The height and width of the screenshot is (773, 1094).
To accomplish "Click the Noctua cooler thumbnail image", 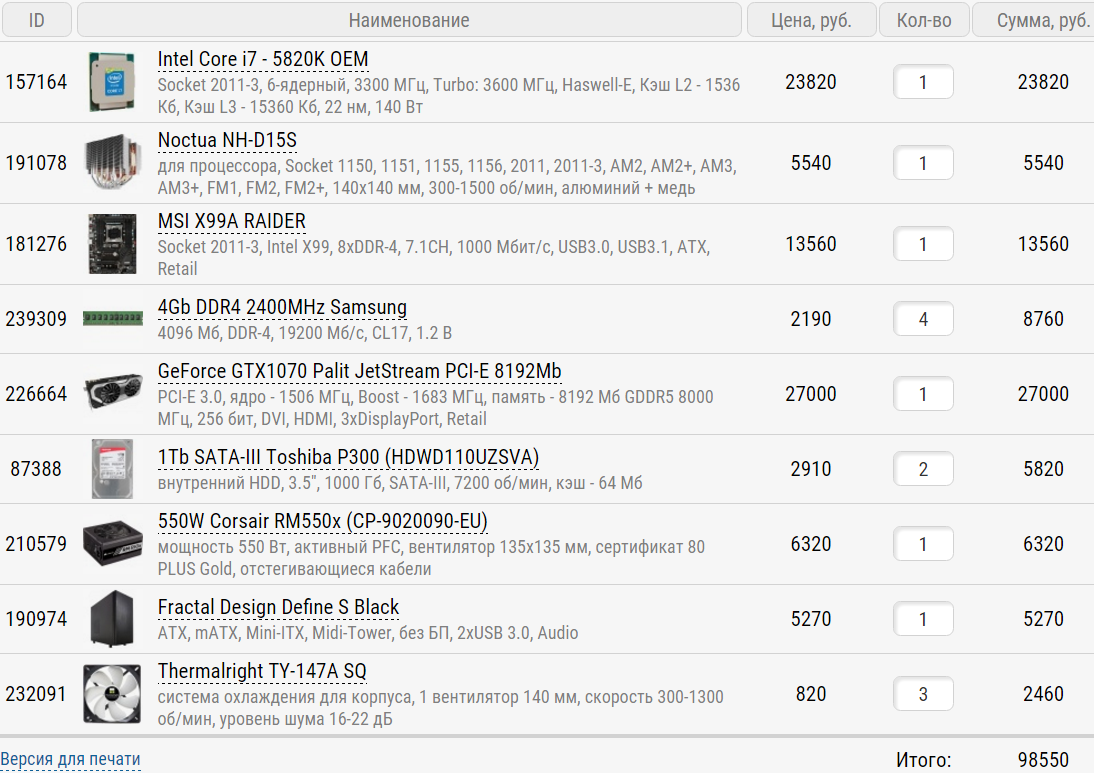I will [112, 163].
